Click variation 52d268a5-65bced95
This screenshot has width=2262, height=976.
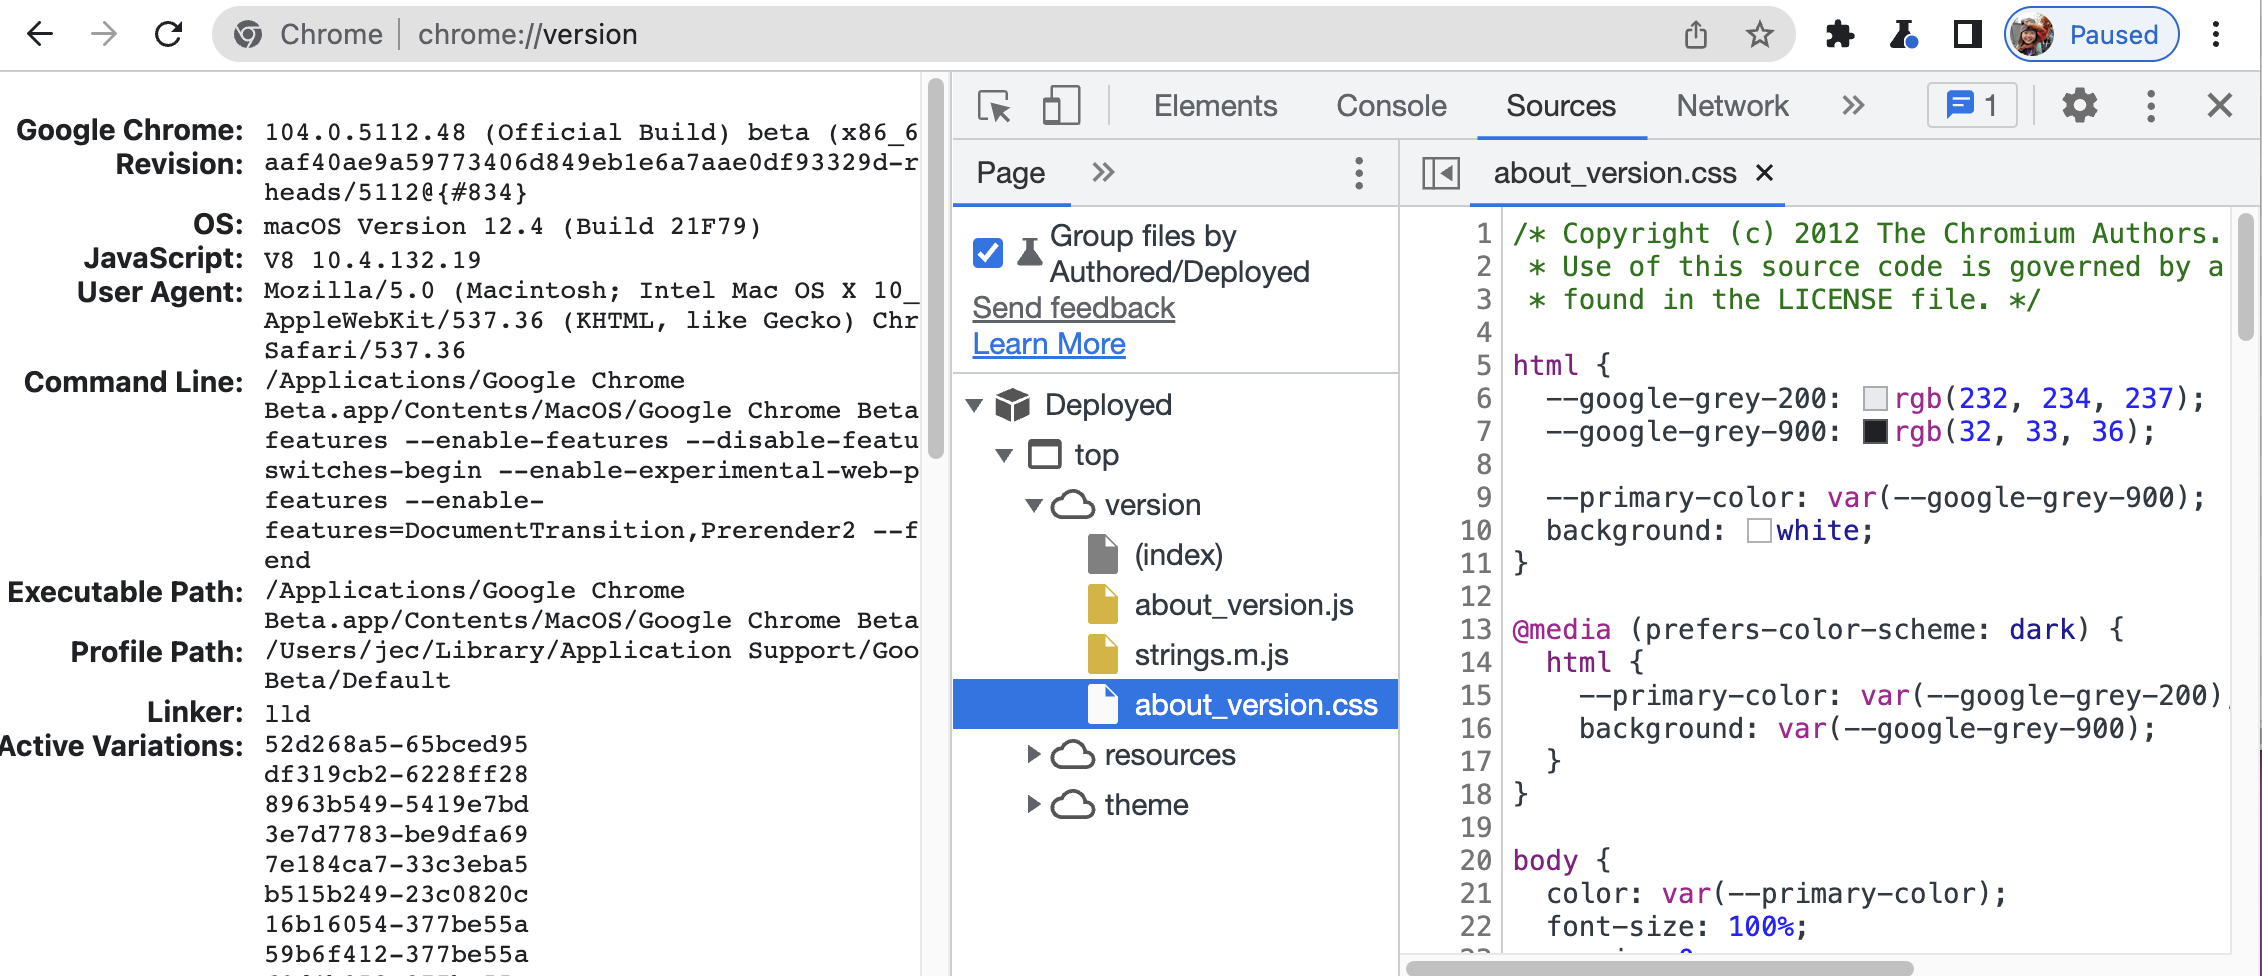(x=396, y=745)
